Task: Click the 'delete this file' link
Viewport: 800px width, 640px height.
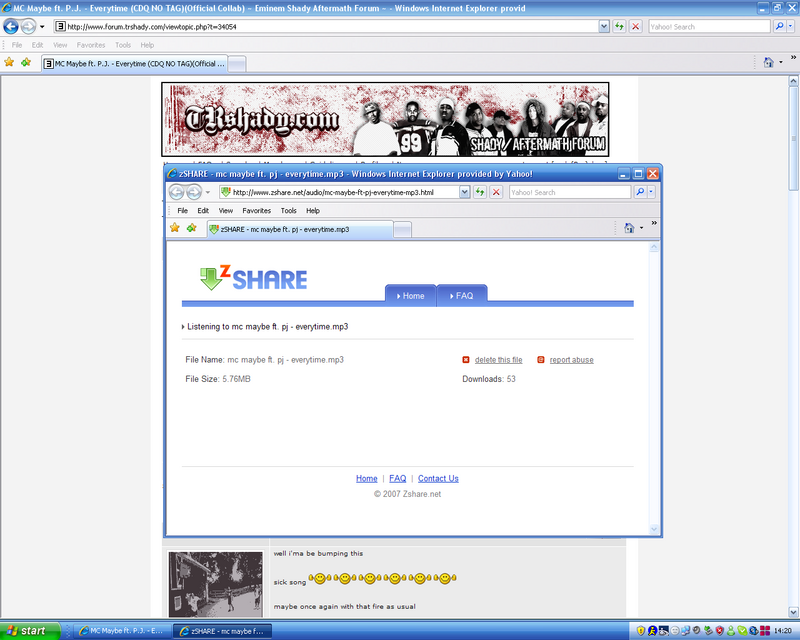Action: tap(498, 360)
